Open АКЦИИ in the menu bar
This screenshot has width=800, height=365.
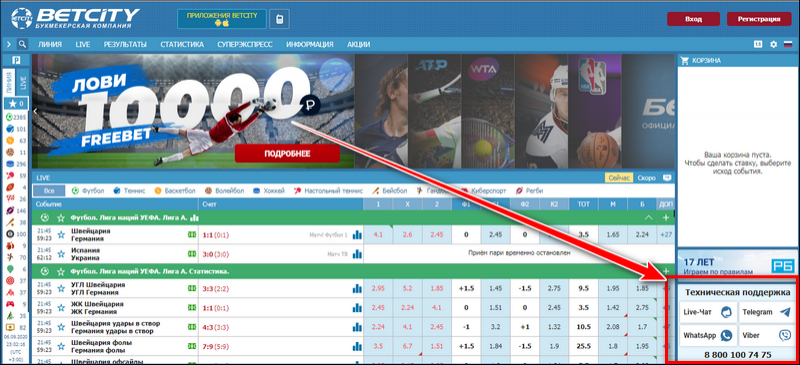click(x=359, y=44)
